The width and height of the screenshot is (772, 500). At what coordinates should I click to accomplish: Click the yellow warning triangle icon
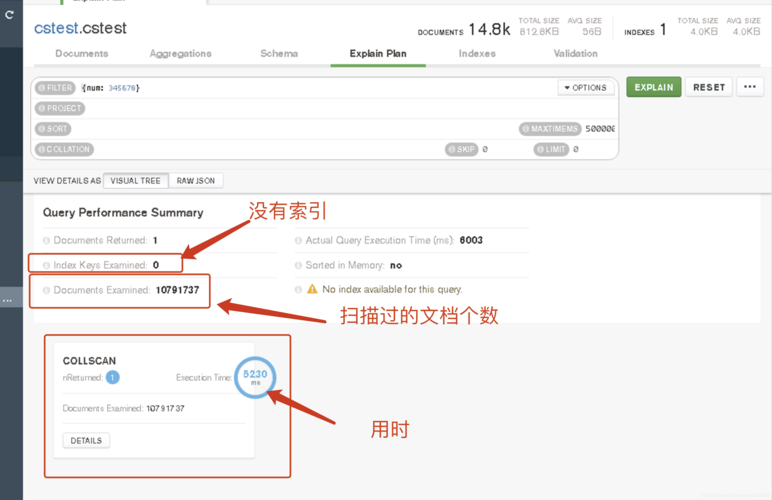(312, 289)
